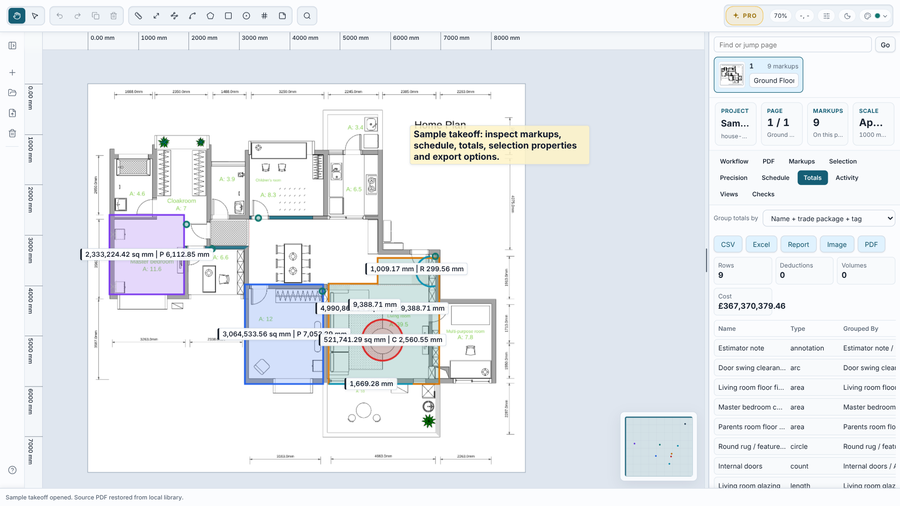
Task: Click the coordinates readout button in top bar
Action: point(804,16)
